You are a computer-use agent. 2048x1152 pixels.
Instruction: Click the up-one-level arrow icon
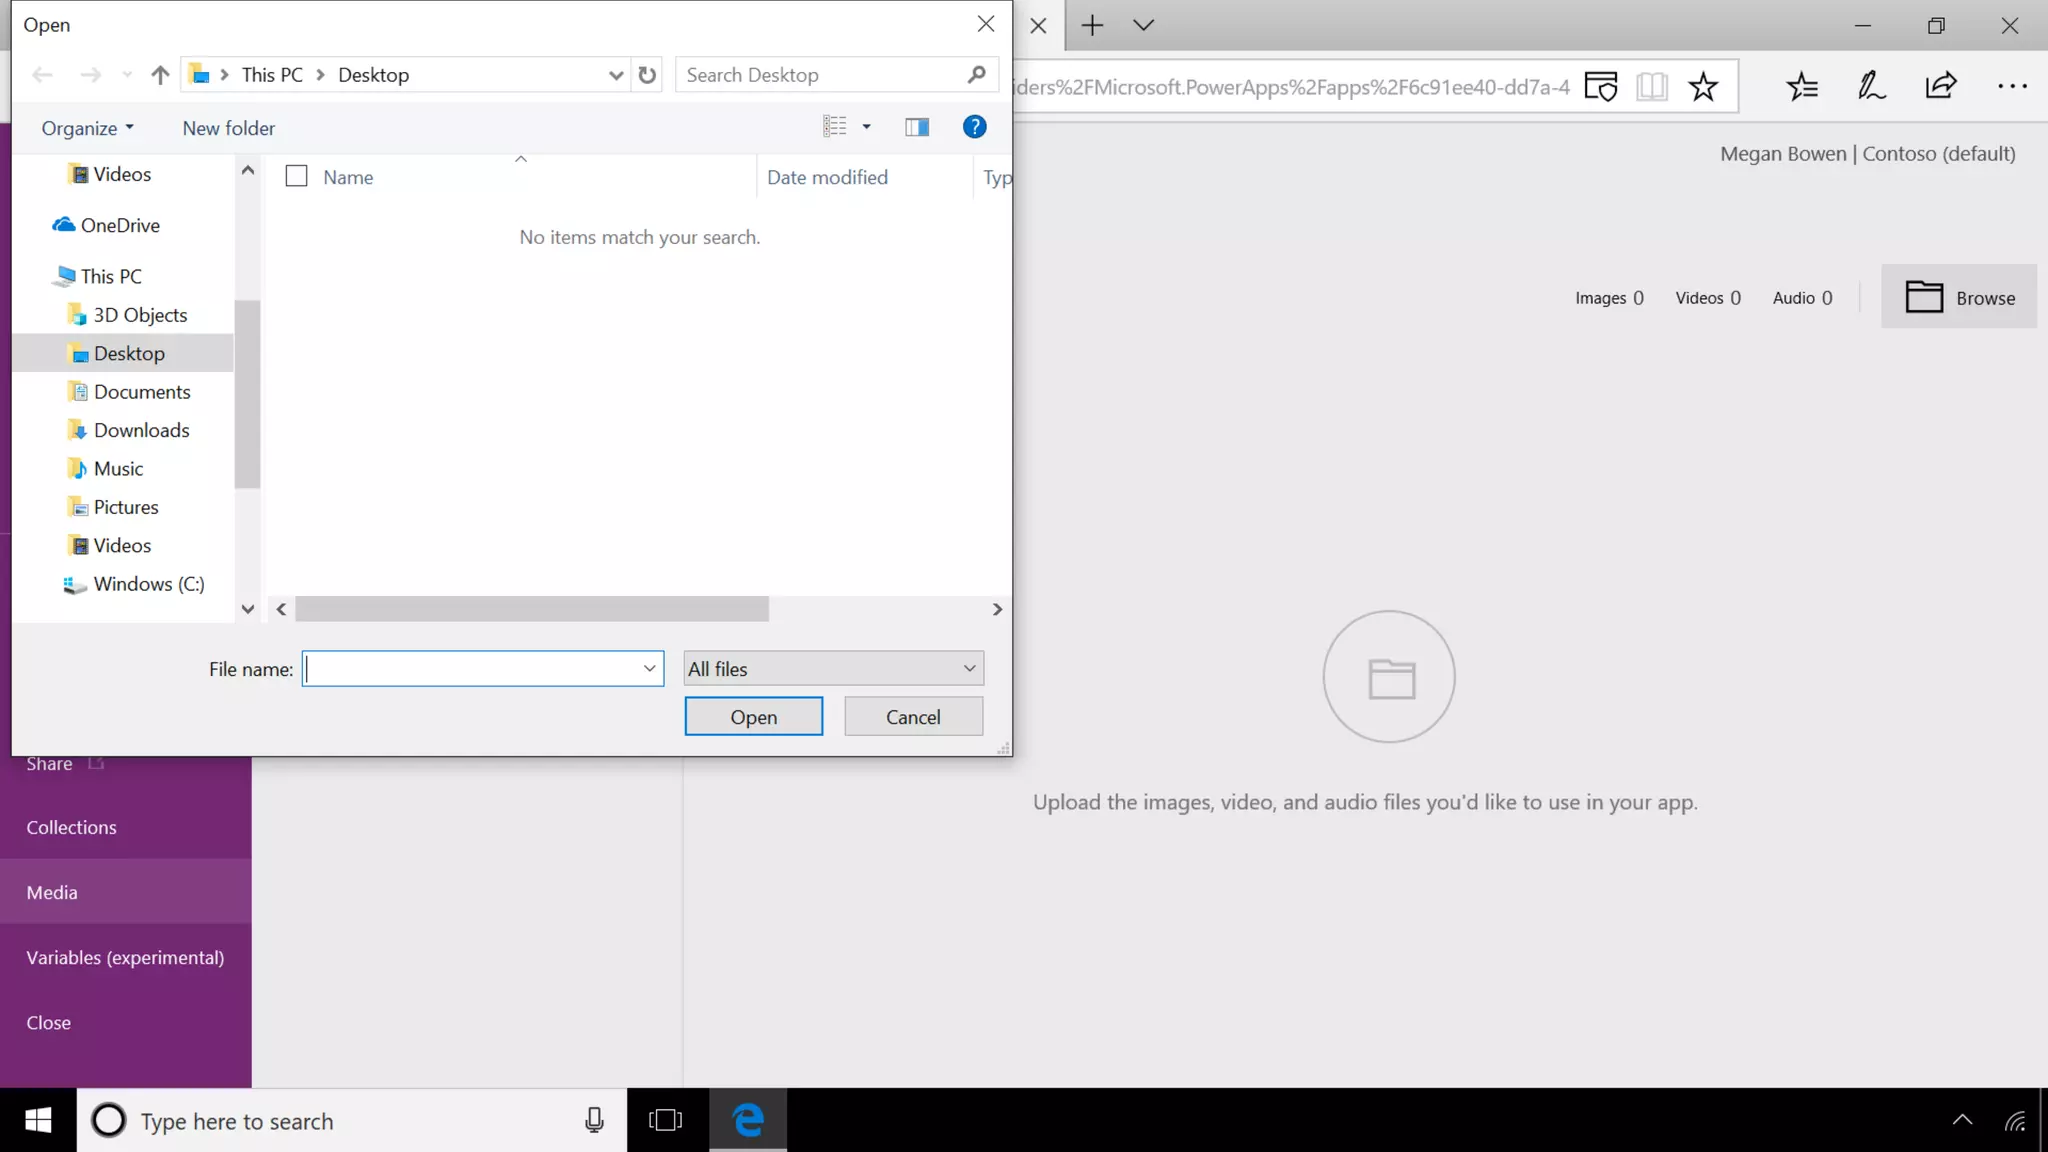(x=160, y=75)
